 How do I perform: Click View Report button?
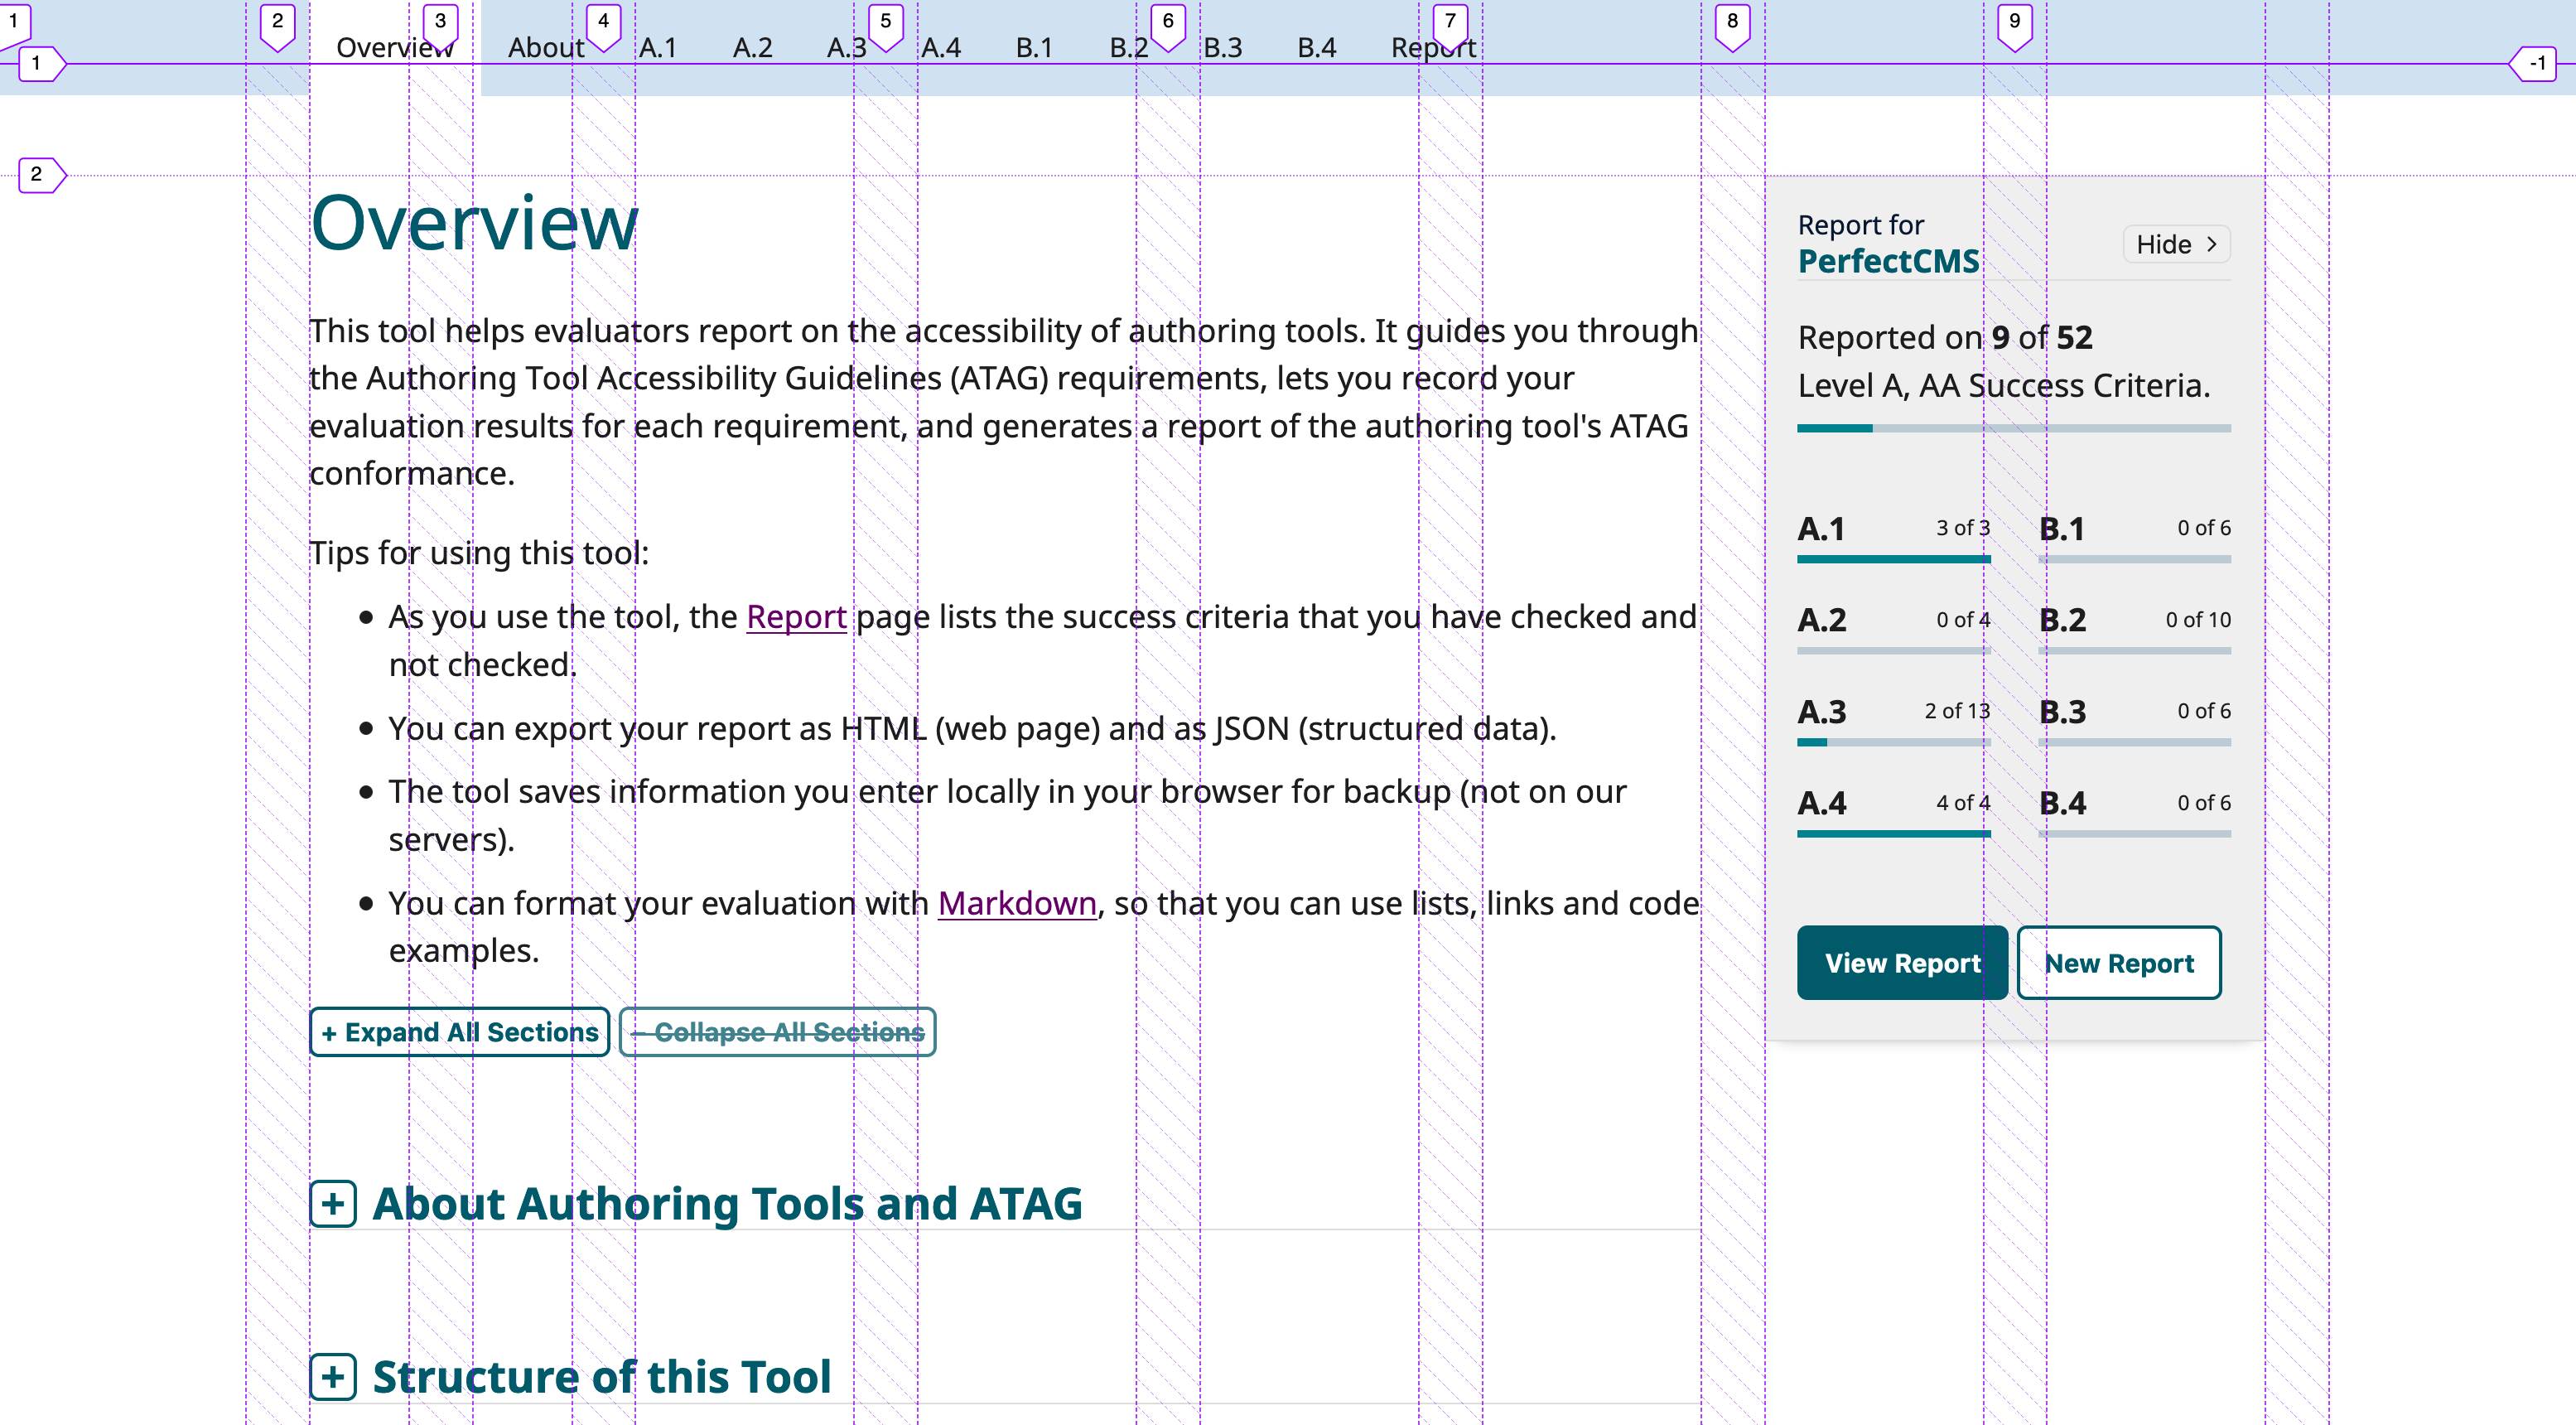1903,964
